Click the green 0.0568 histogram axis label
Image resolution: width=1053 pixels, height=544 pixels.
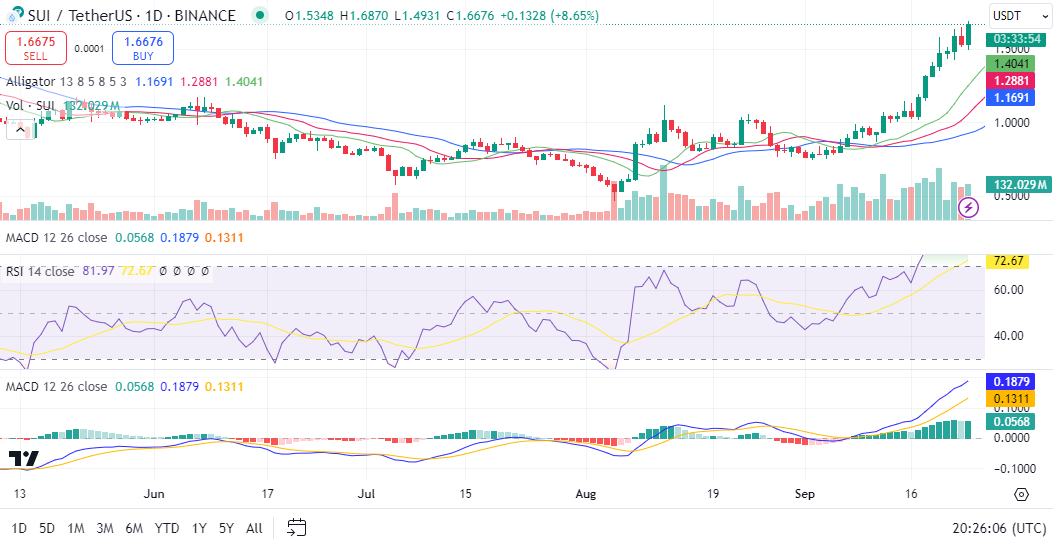pos(1011,421)
